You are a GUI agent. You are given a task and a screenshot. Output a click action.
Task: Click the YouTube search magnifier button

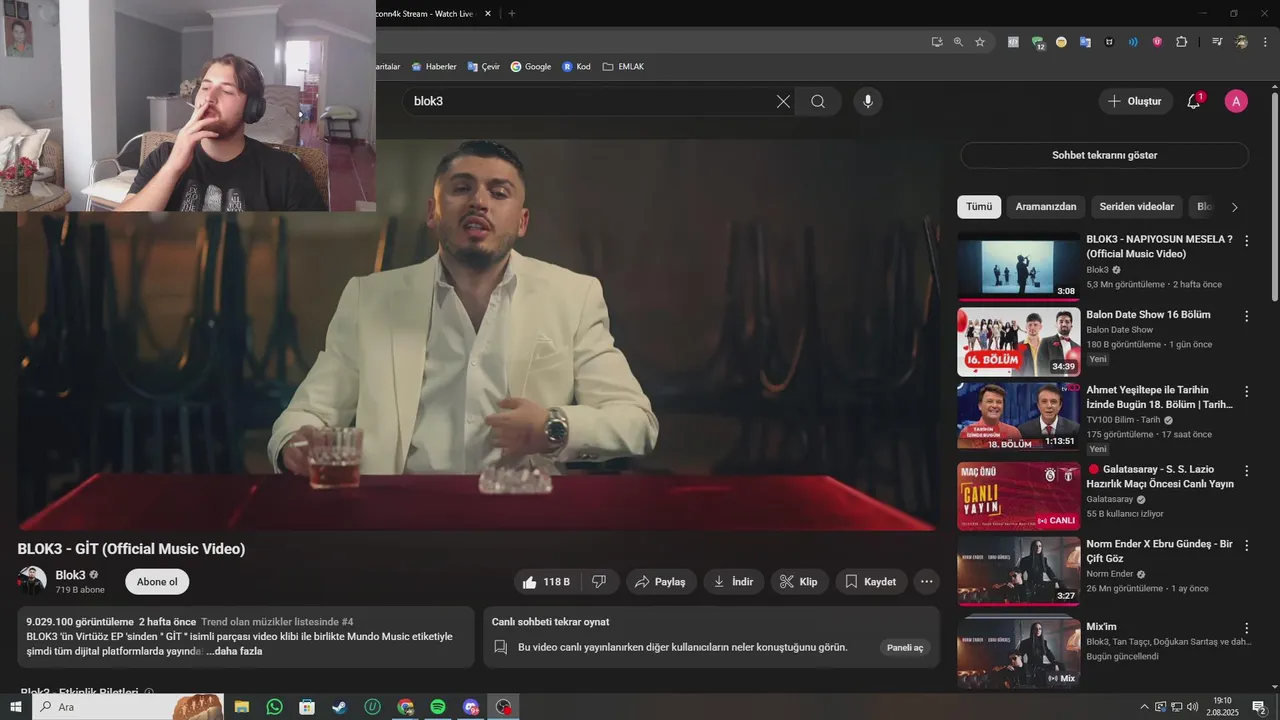pyautogui.click(x=818, y=101)
